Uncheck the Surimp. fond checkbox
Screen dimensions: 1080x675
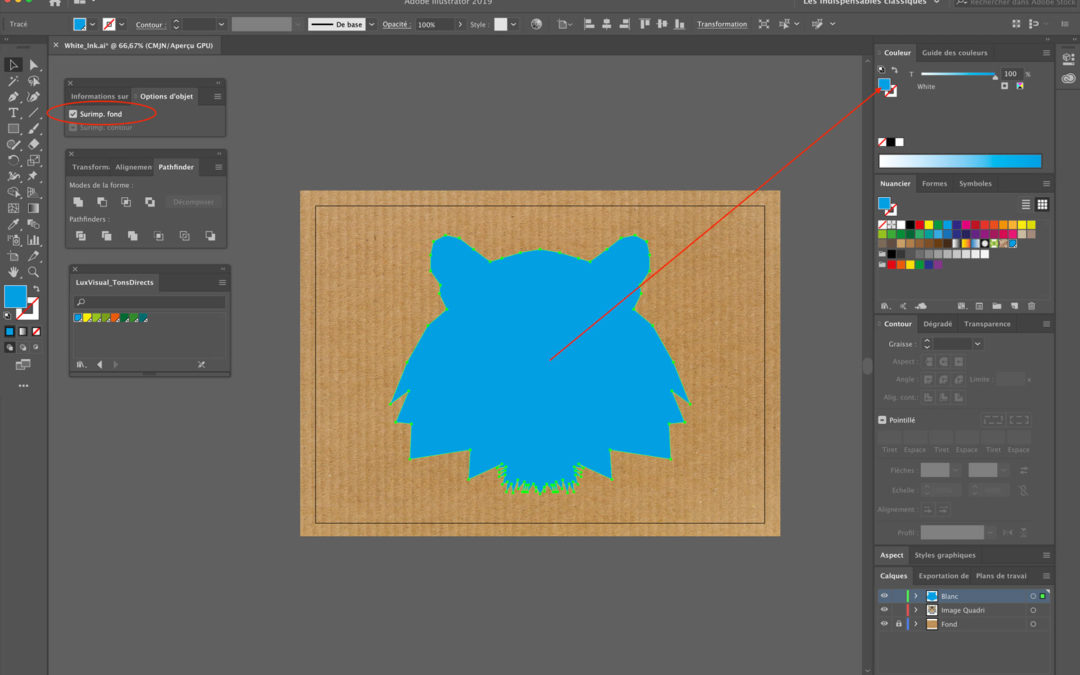[x=73, y=114]
